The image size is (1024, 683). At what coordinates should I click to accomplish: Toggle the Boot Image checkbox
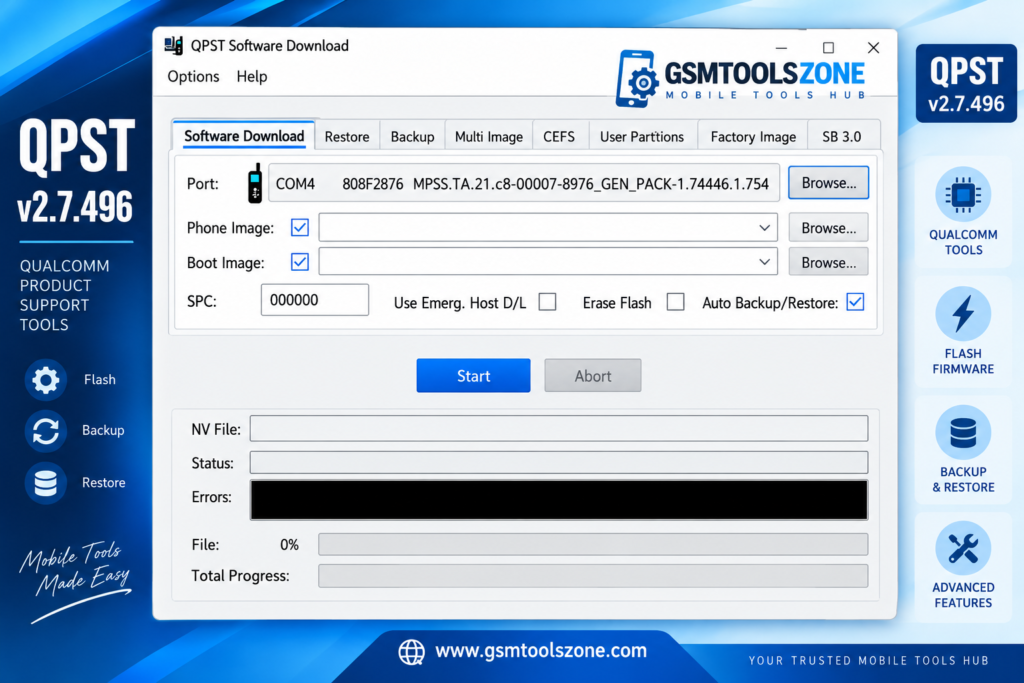(300, 262)
